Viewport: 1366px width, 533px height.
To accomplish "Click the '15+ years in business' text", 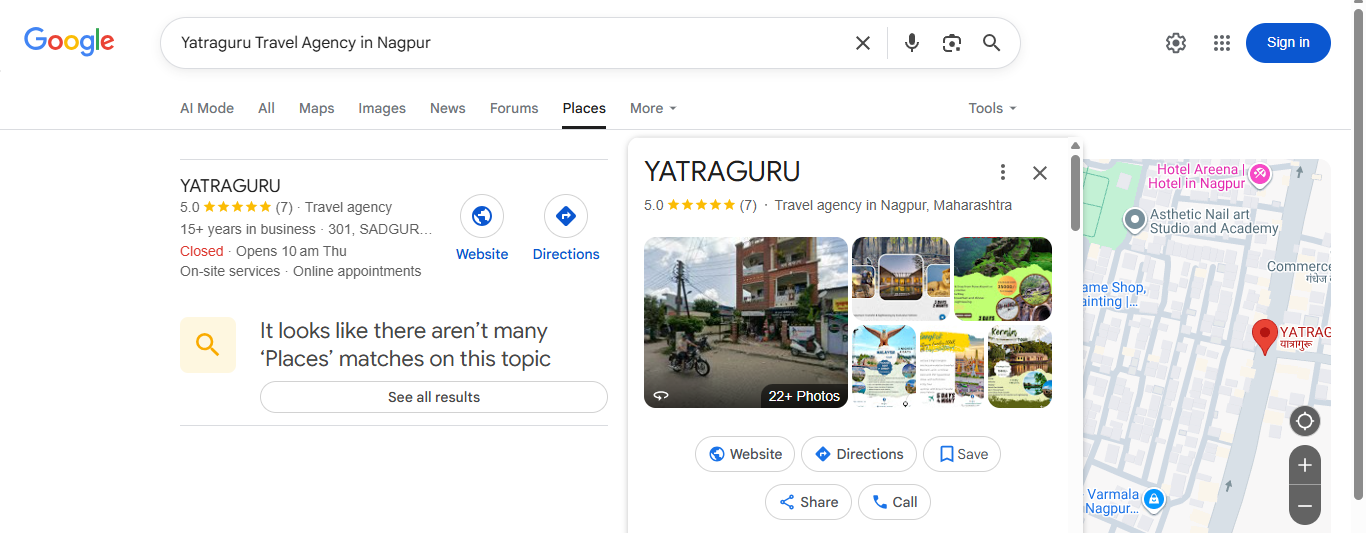I will [x=248, y=229].
